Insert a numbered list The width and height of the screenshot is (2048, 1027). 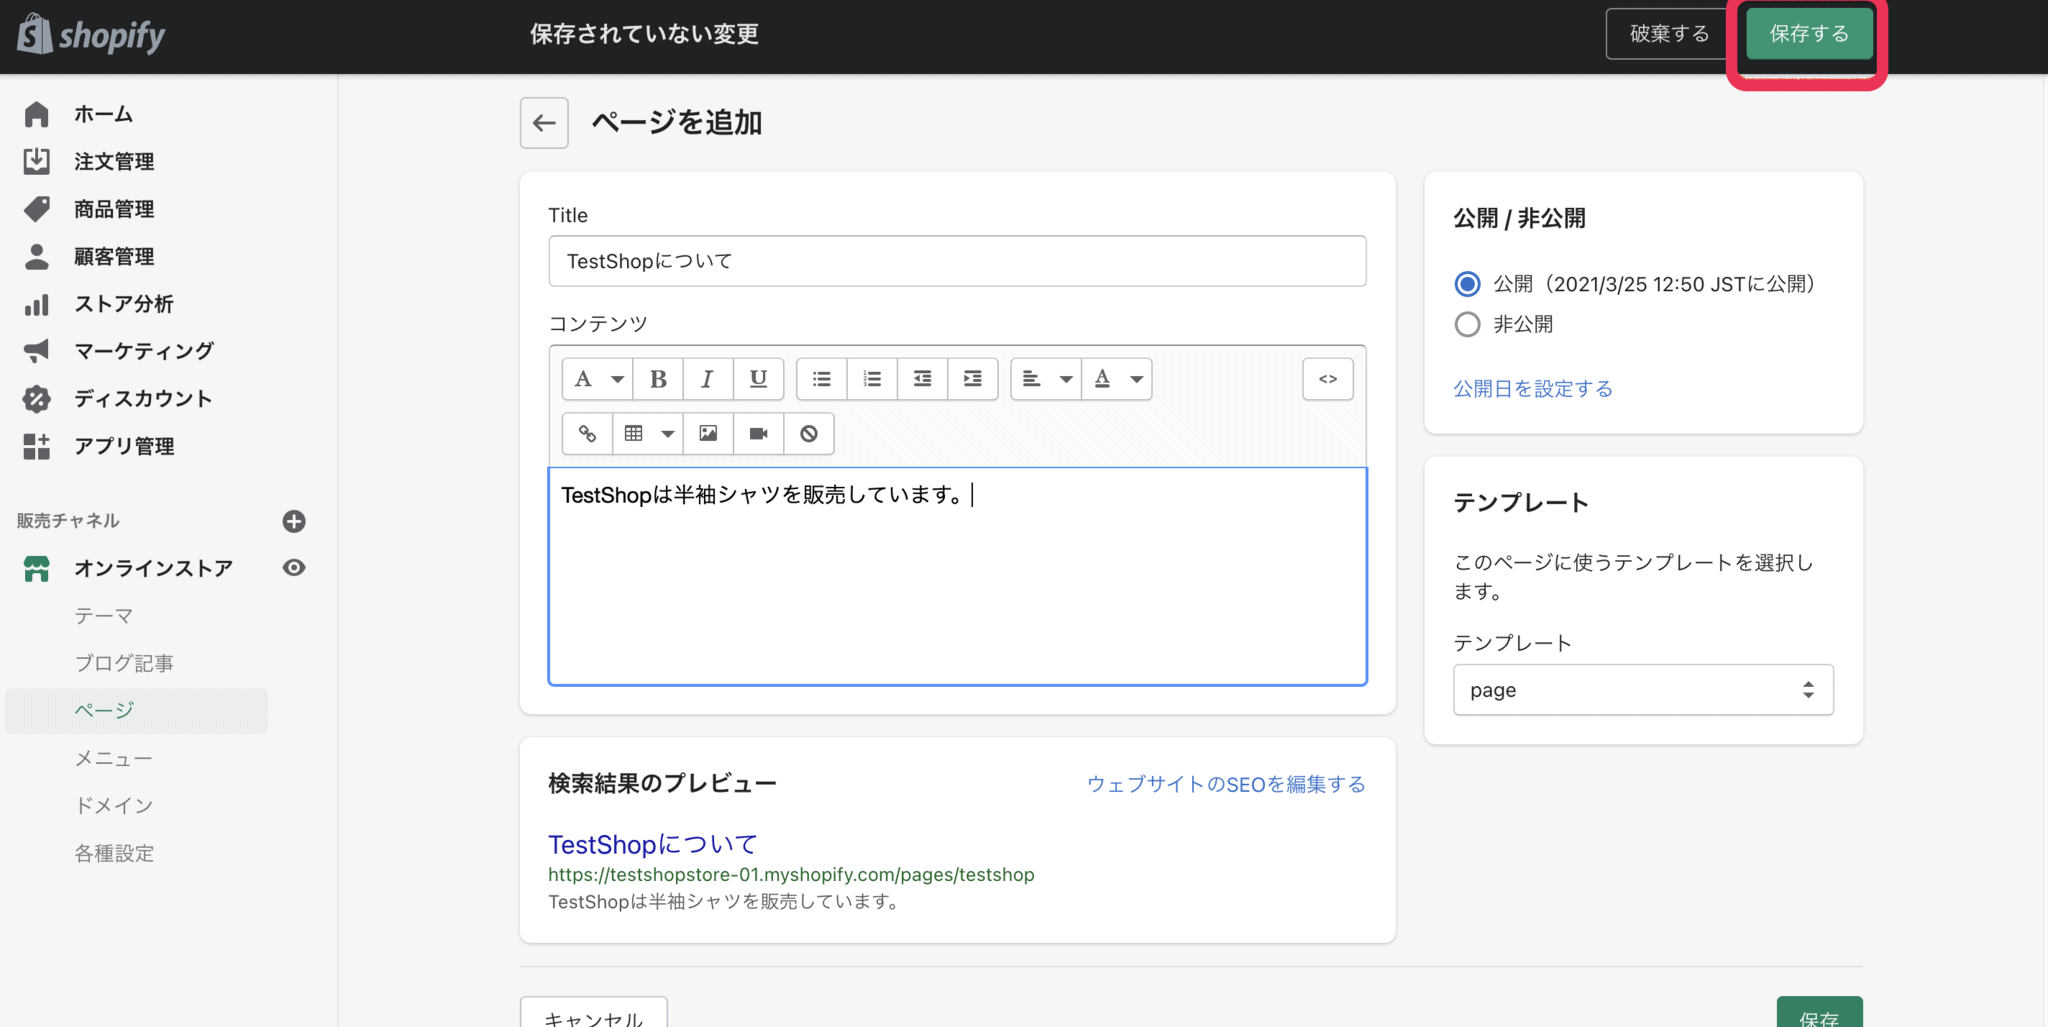pyautogui.click(x=871, y=378)
